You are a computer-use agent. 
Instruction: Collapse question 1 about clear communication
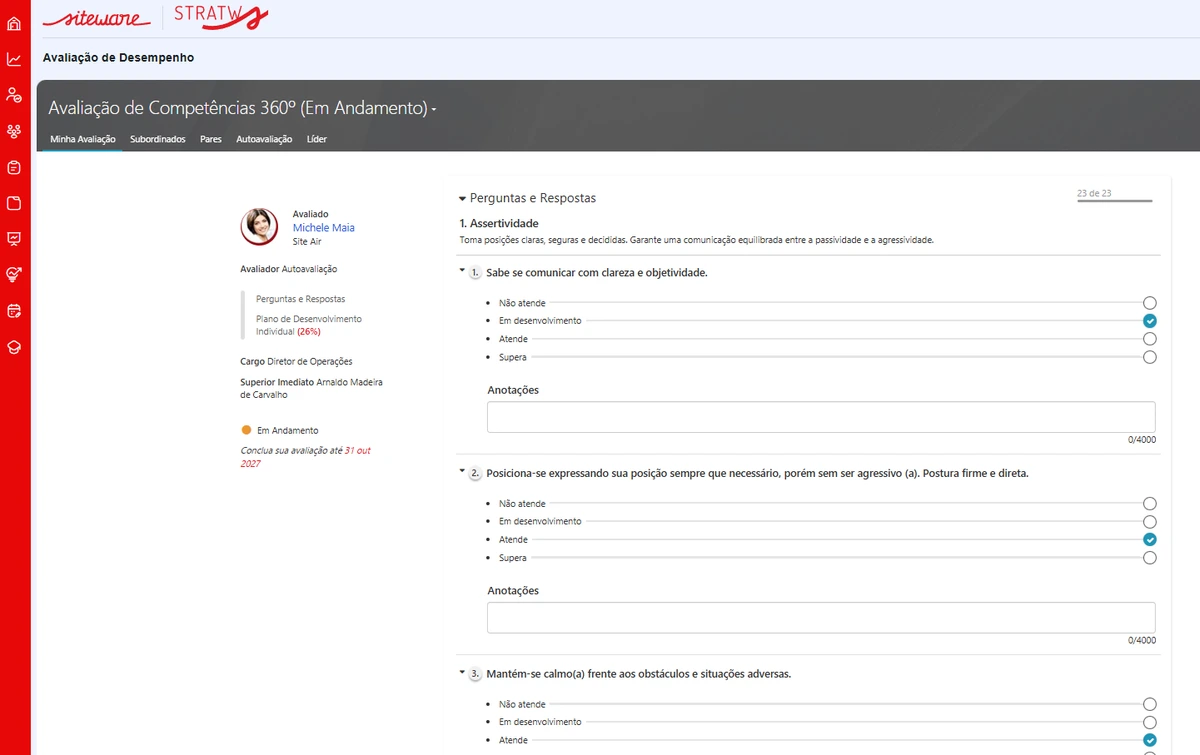click(462, 271)
